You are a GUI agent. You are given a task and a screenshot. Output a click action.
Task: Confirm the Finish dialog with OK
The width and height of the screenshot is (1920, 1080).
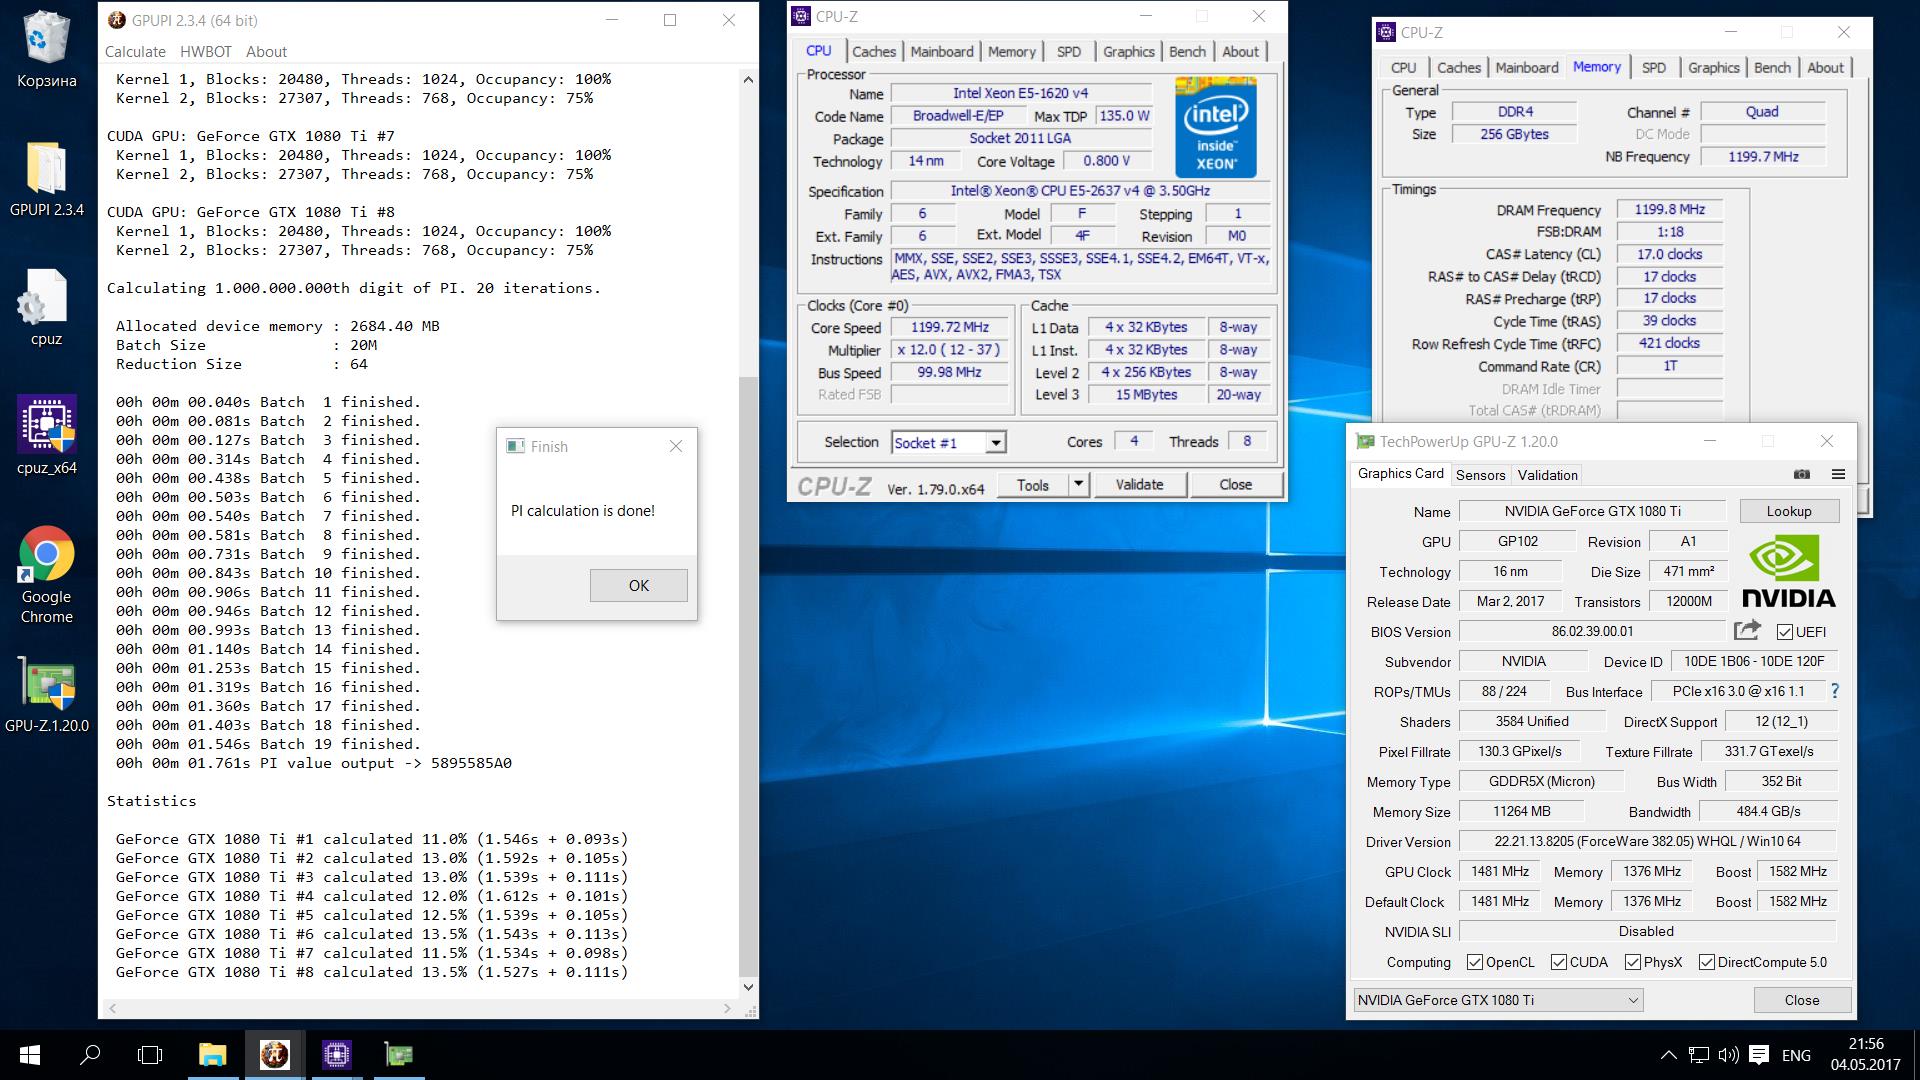coord(638,586)
